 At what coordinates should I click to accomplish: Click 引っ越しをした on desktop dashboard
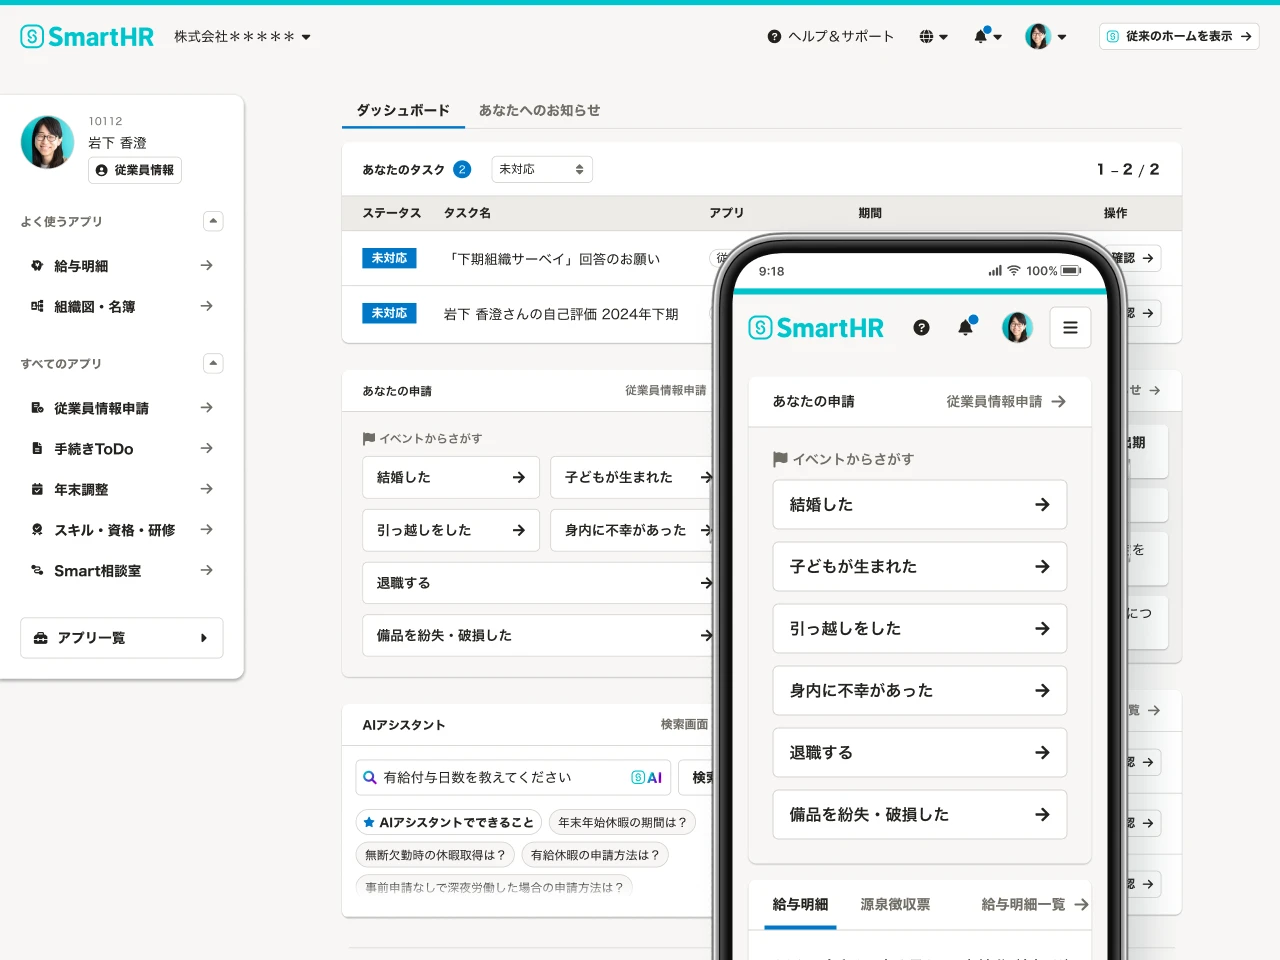(x=451, y=530)
